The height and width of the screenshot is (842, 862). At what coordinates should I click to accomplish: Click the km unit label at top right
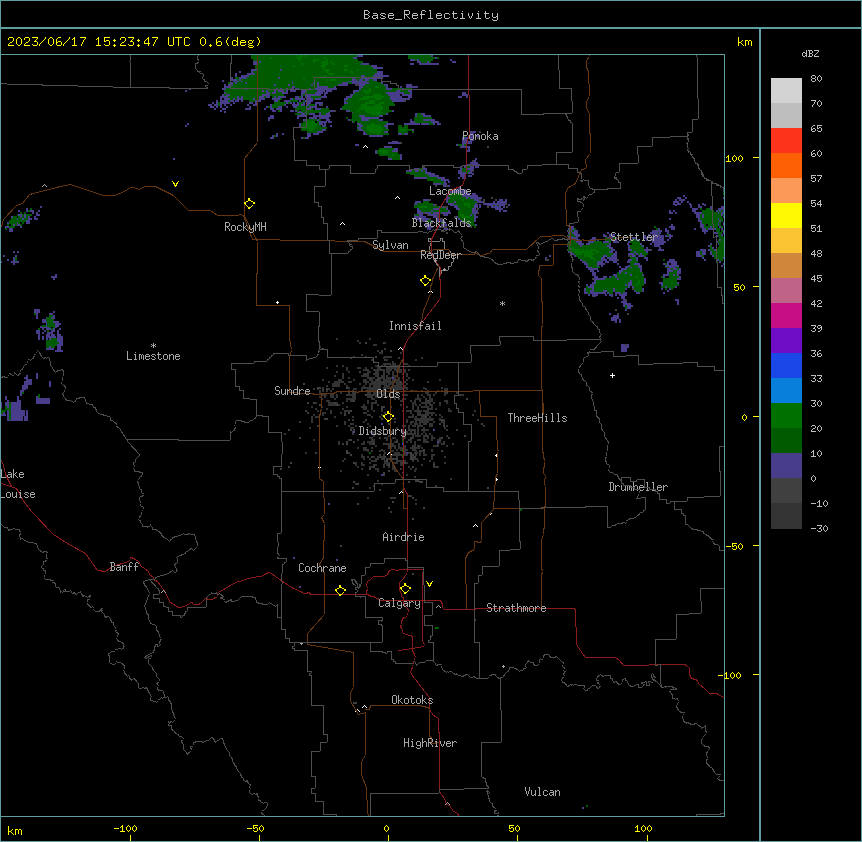point(744,42)
